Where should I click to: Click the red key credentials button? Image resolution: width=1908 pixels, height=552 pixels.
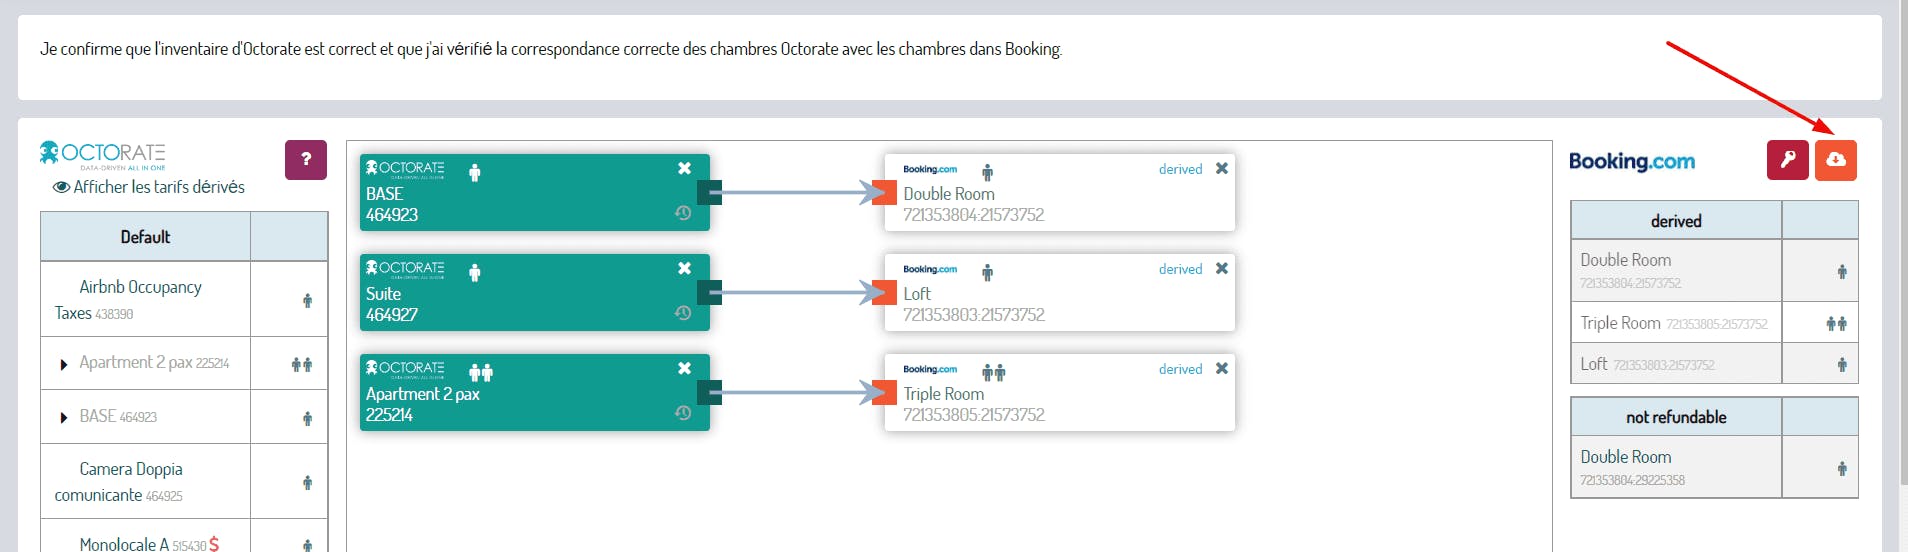click(1787, 160)
